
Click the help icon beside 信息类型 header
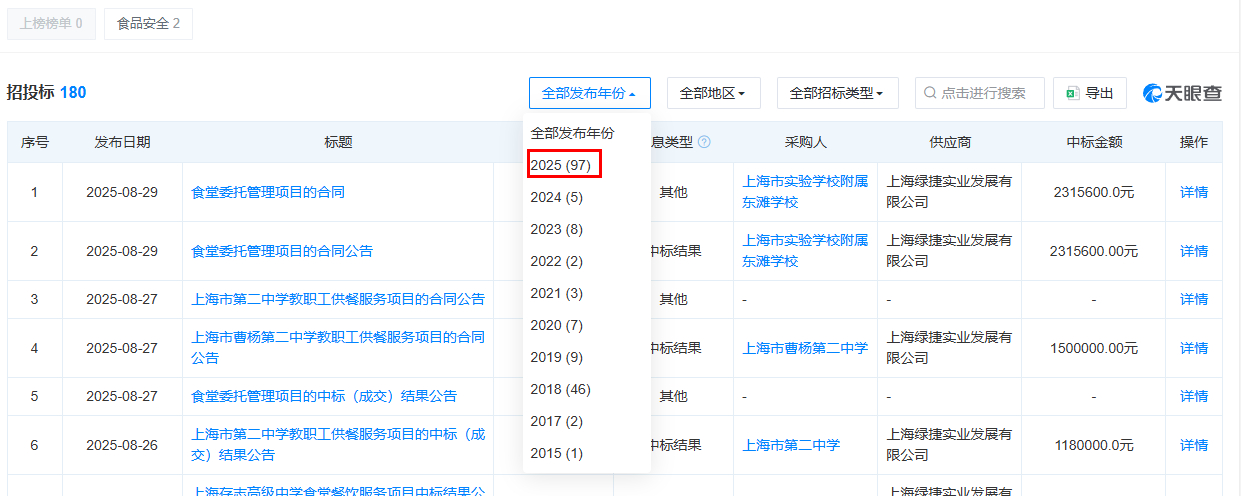coord(704,143)
